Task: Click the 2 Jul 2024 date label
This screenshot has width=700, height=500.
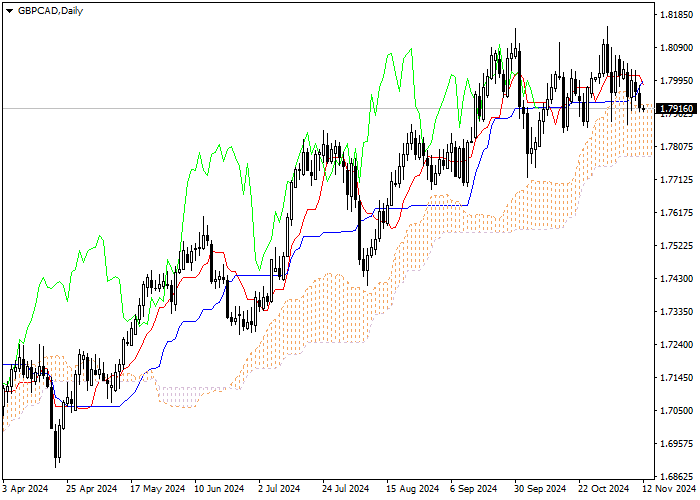Action: tap(279, 489)
